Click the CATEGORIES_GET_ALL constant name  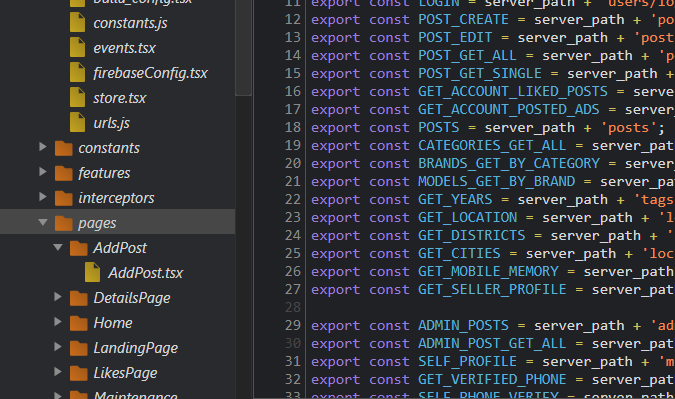[x=492, y=146]
